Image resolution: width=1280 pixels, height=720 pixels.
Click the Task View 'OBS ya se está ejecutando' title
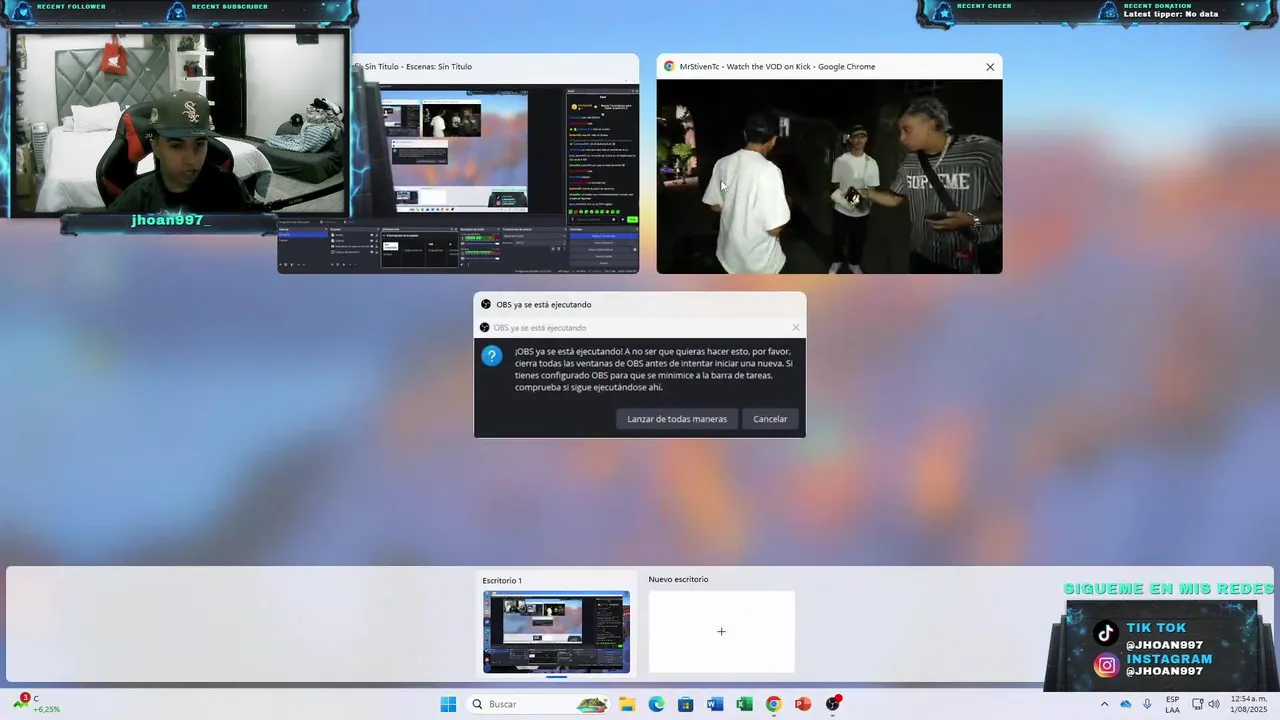544,305
